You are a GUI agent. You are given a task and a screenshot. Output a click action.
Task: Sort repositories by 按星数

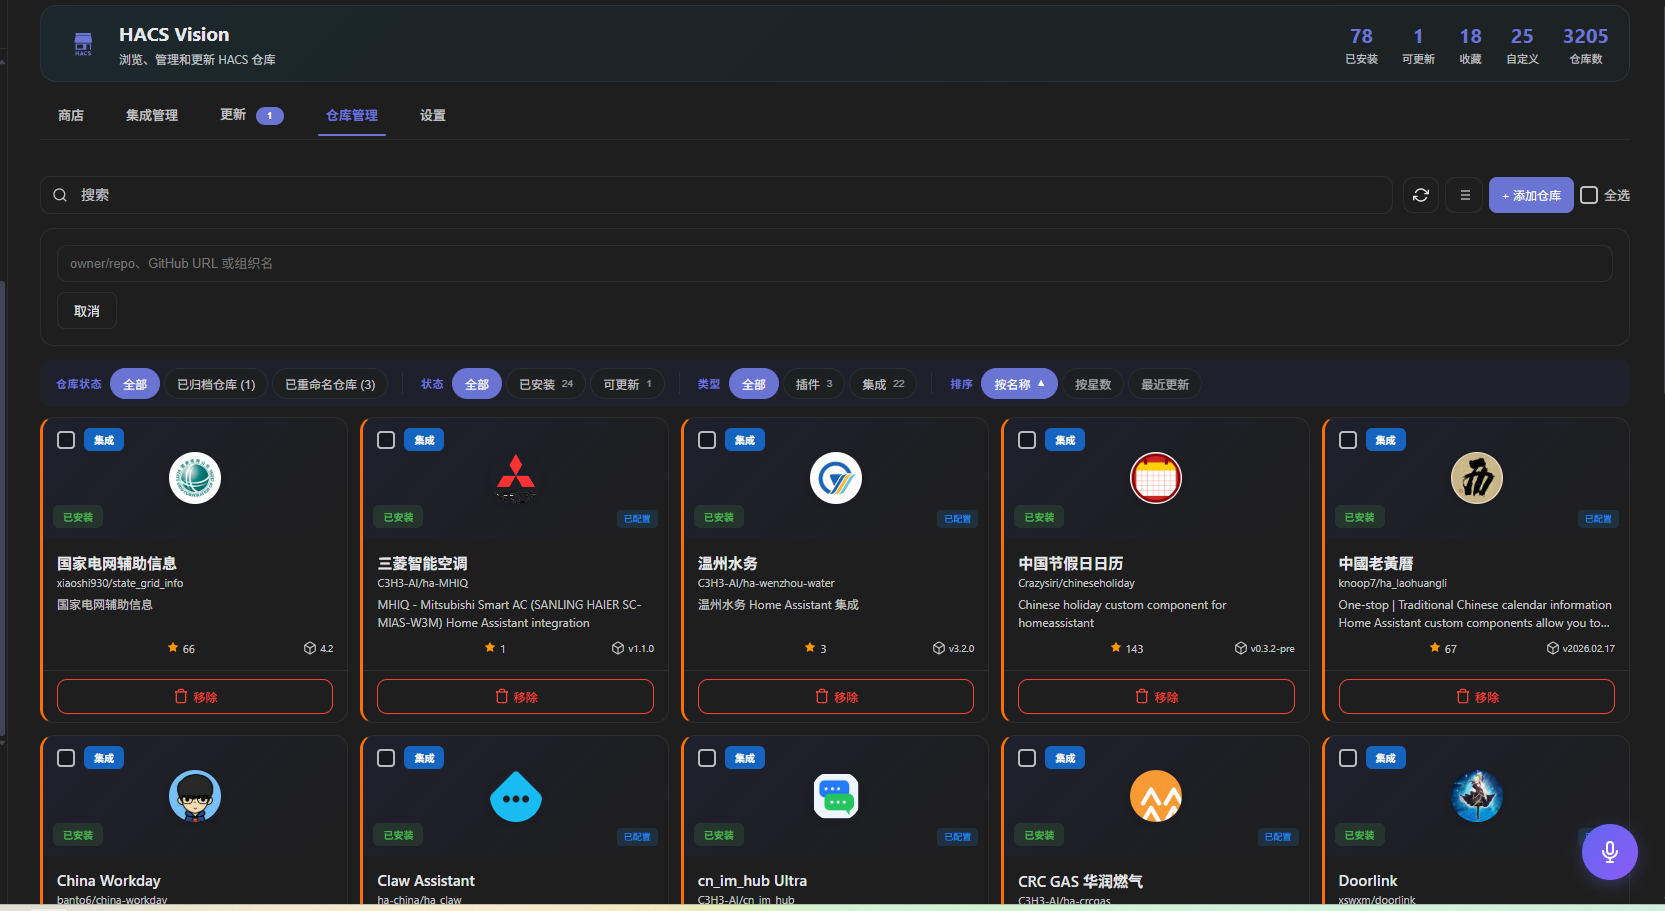pos(1093,384)
